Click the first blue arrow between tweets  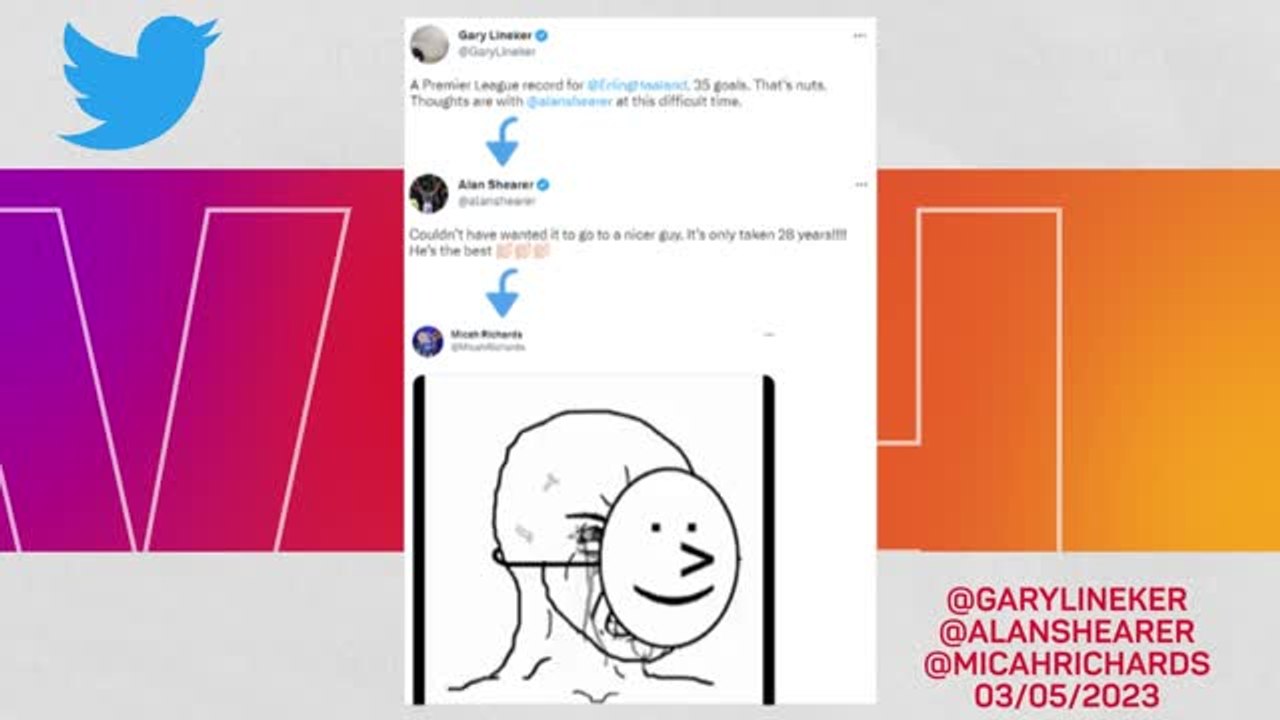coord(503,141)
